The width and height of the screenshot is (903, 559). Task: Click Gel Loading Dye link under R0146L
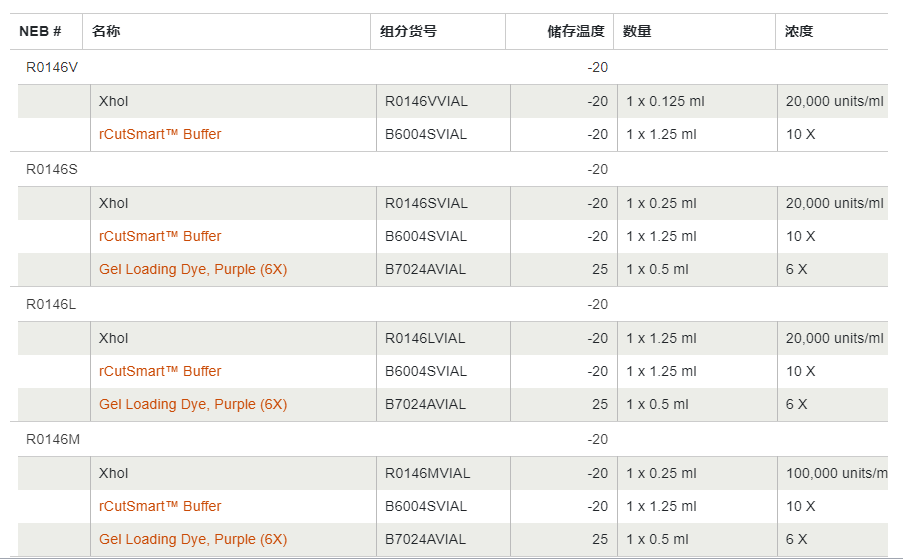(x=193, y=404)
